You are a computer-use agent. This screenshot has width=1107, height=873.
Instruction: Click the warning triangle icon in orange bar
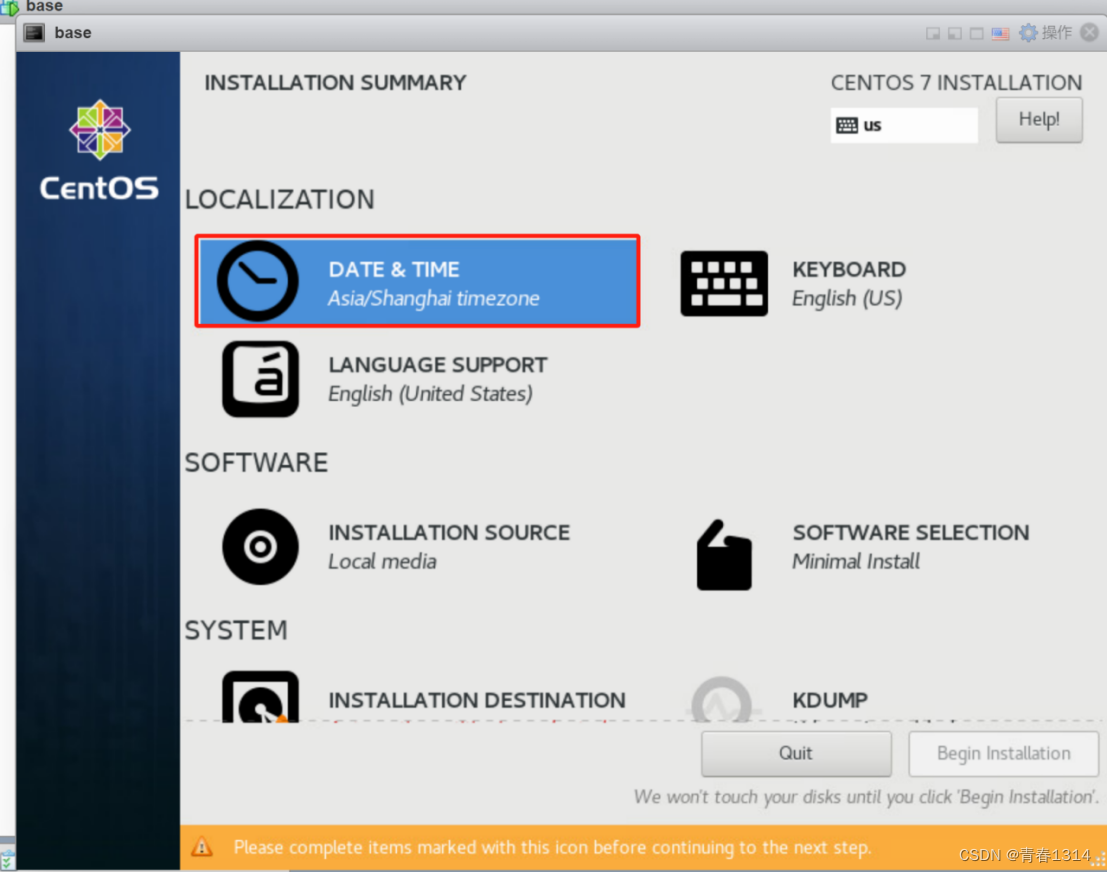(x=202, y=847)
